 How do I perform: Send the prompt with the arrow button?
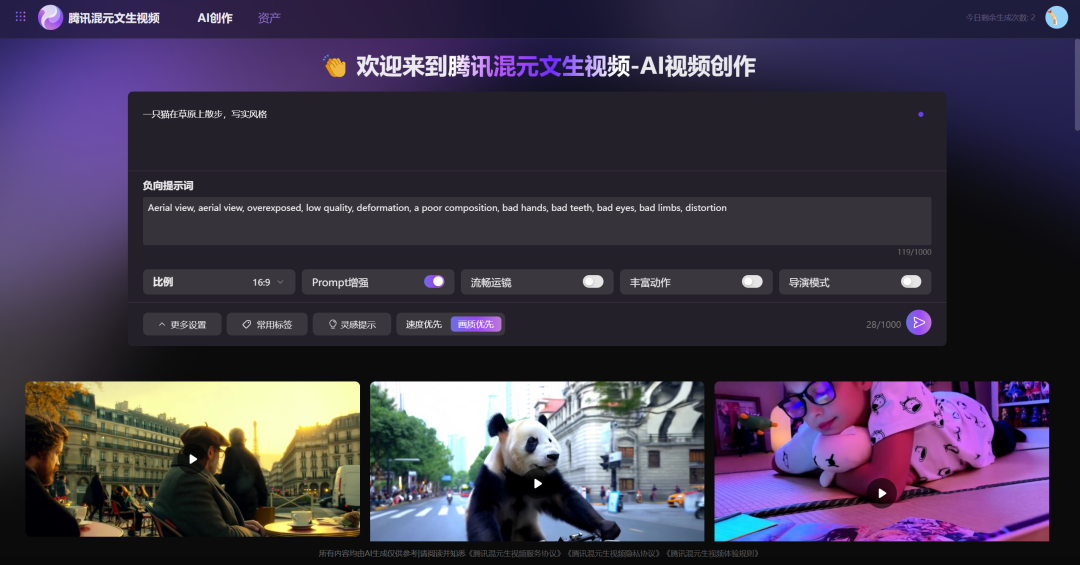coord(919,322)
